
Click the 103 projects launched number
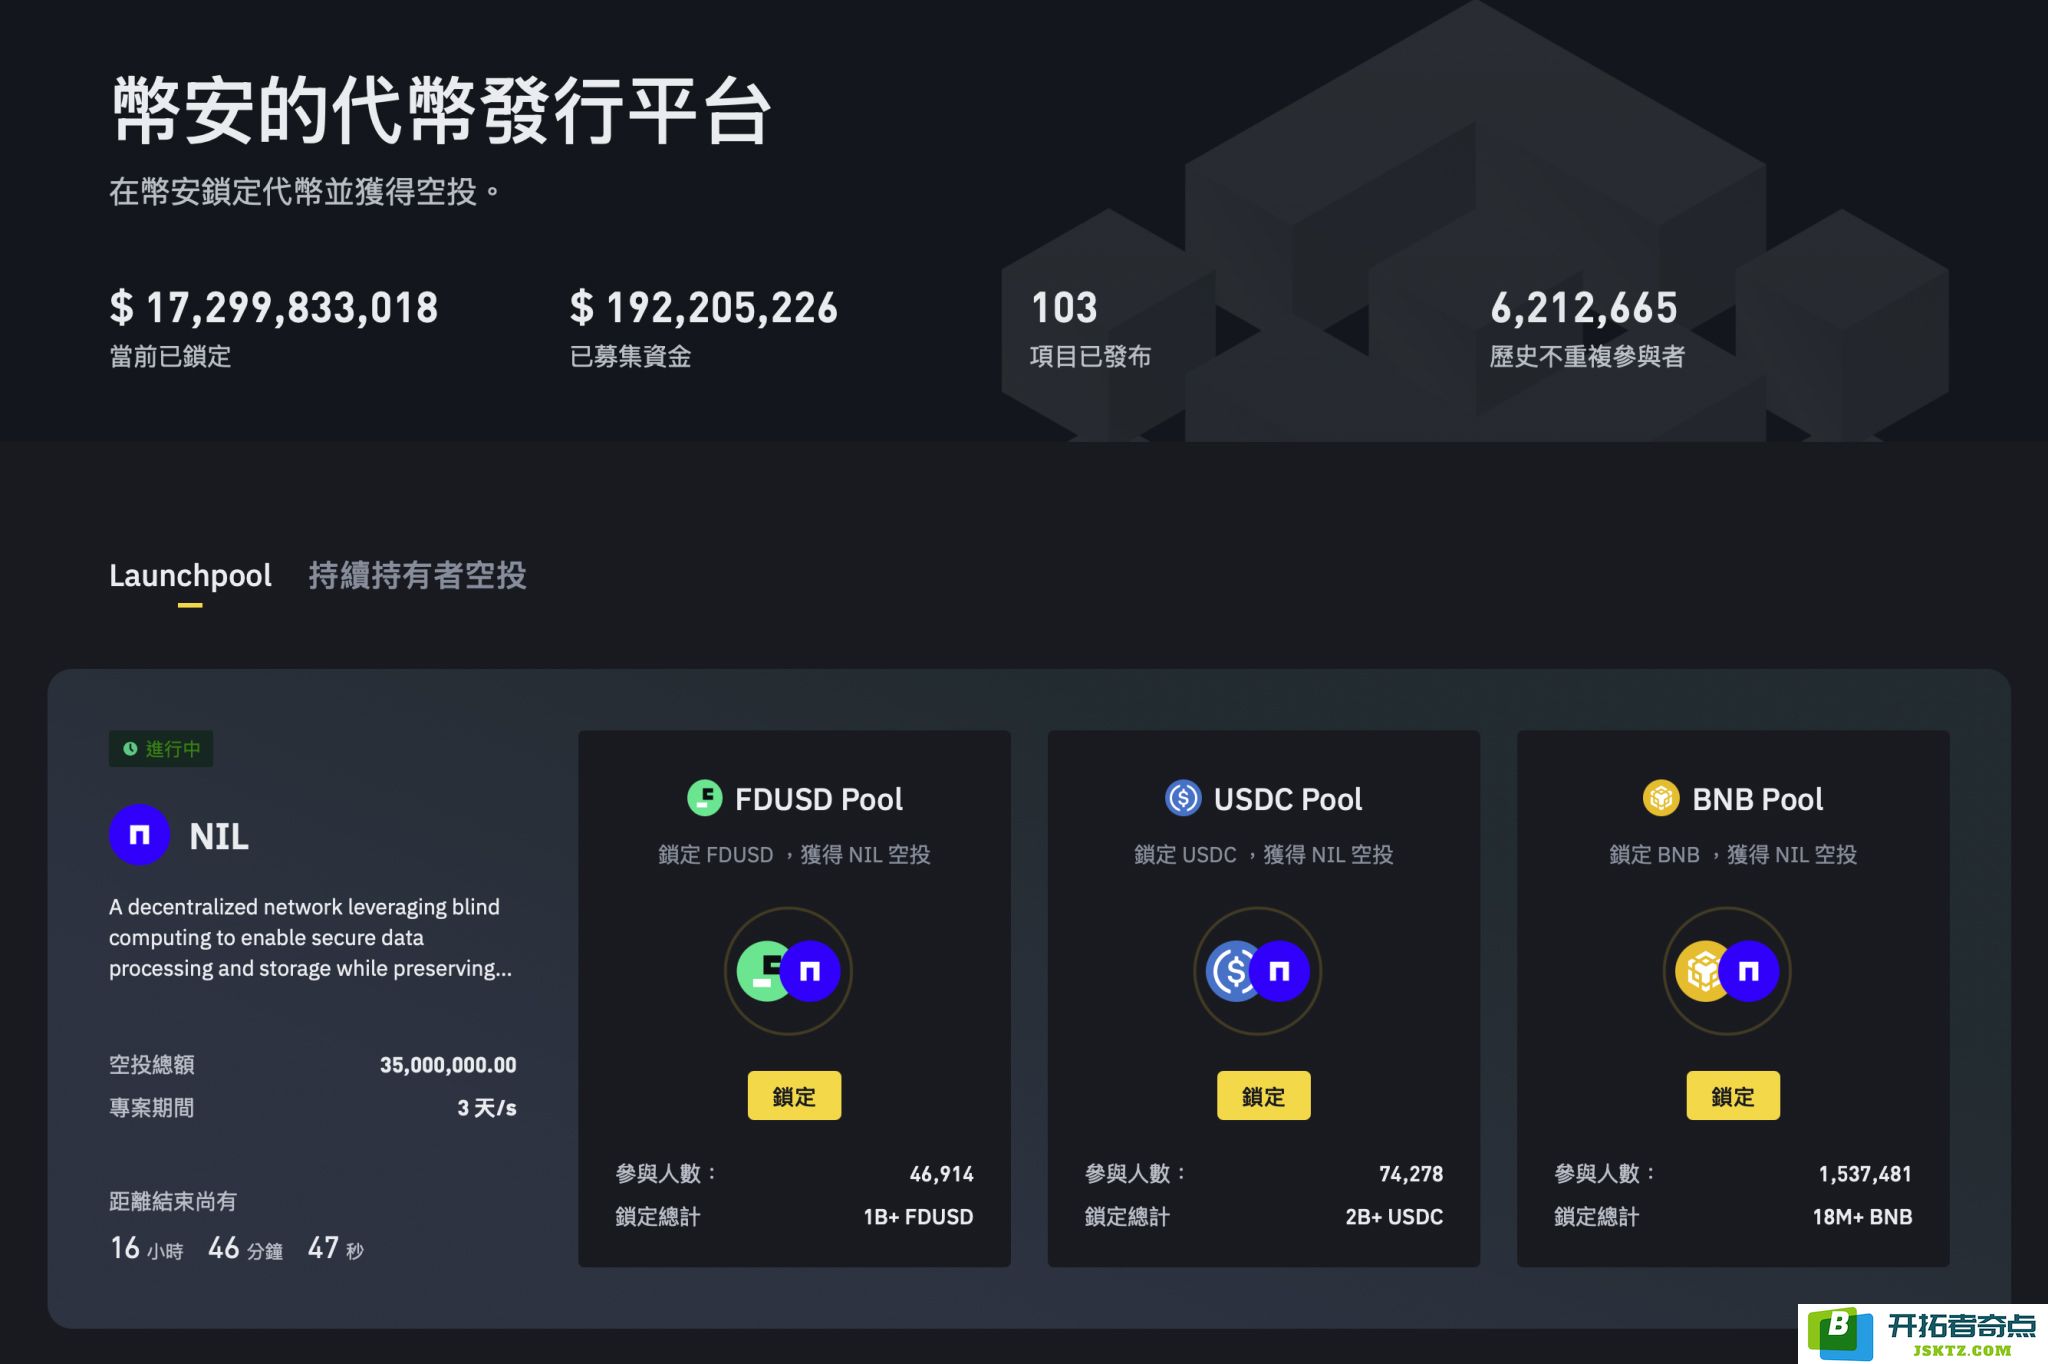coord(1064,308)
